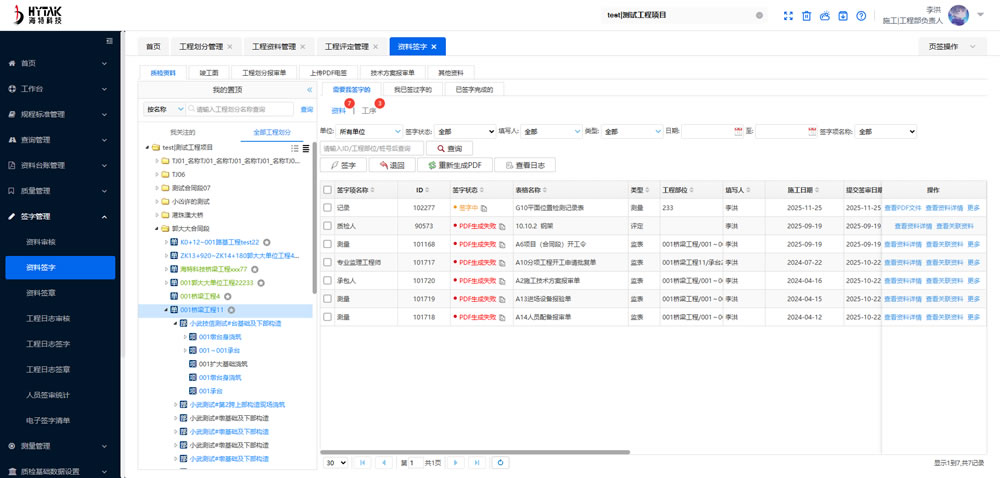
Task: Click the fullscreen icon in top header
Action: [x=788, y=16]
